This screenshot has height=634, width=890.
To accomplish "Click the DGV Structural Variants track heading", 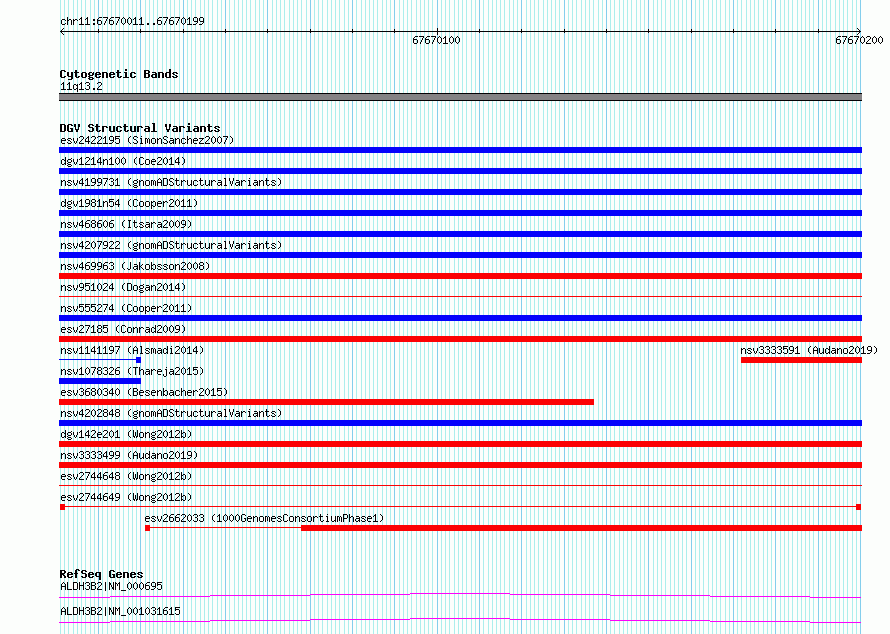I will click(140, 128).
